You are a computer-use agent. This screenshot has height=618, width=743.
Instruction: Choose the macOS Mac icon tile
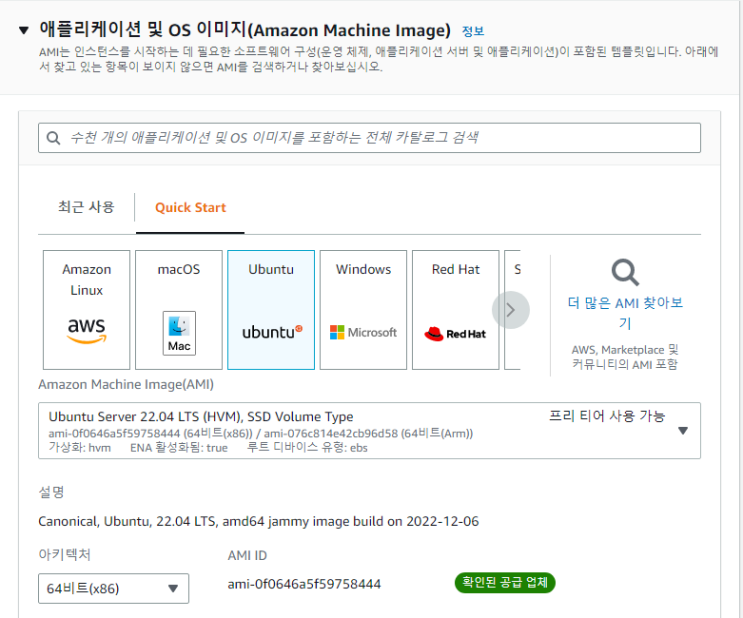[179, 310]
